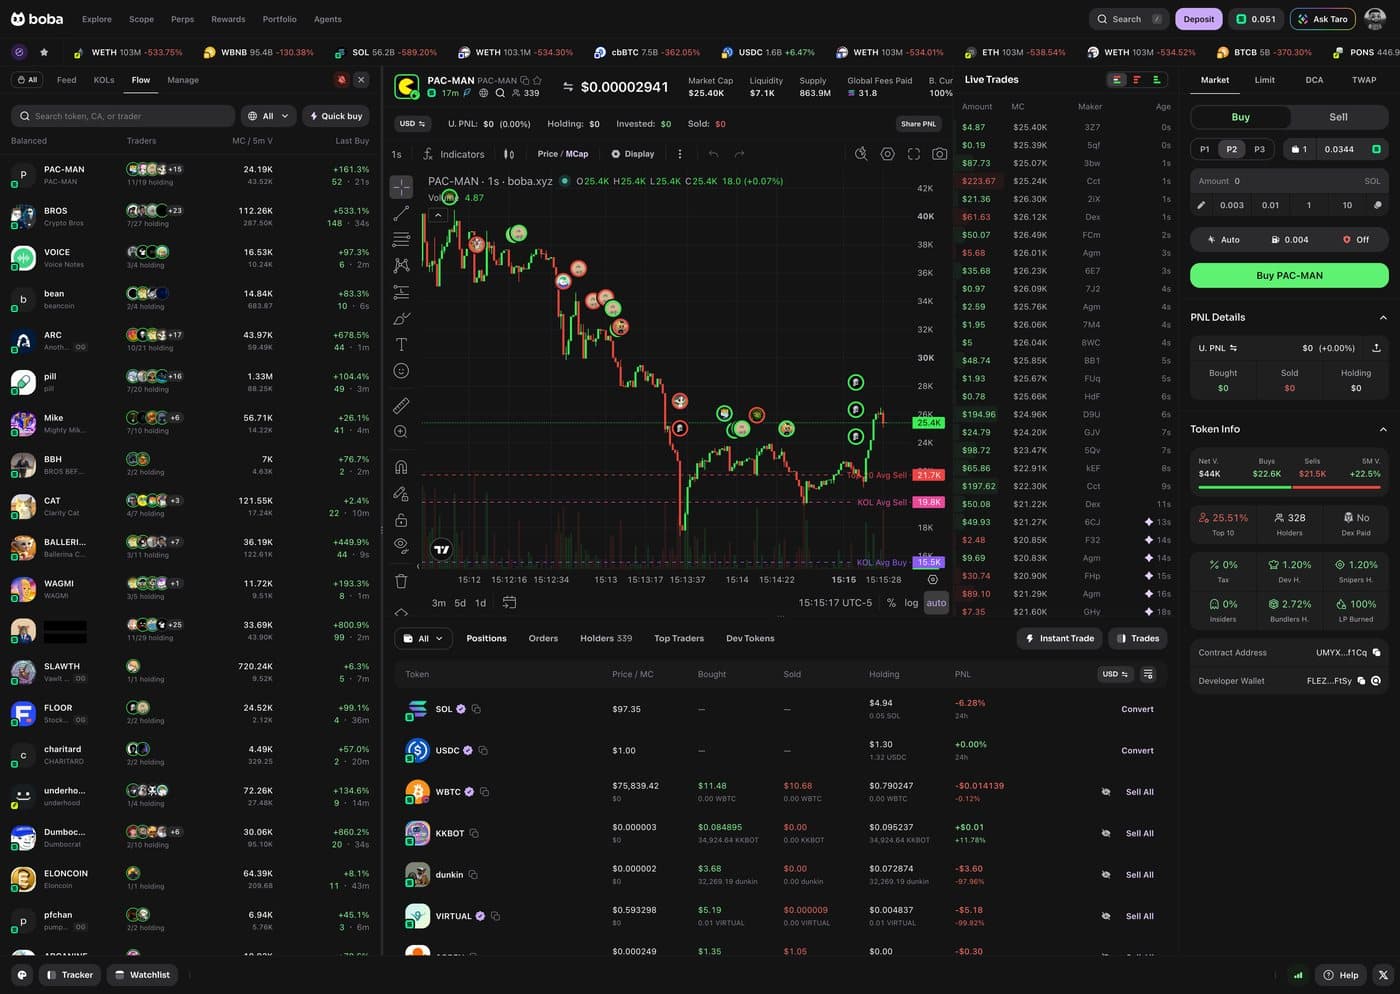Click the magnet mode icon in chart toolbar

401,467
